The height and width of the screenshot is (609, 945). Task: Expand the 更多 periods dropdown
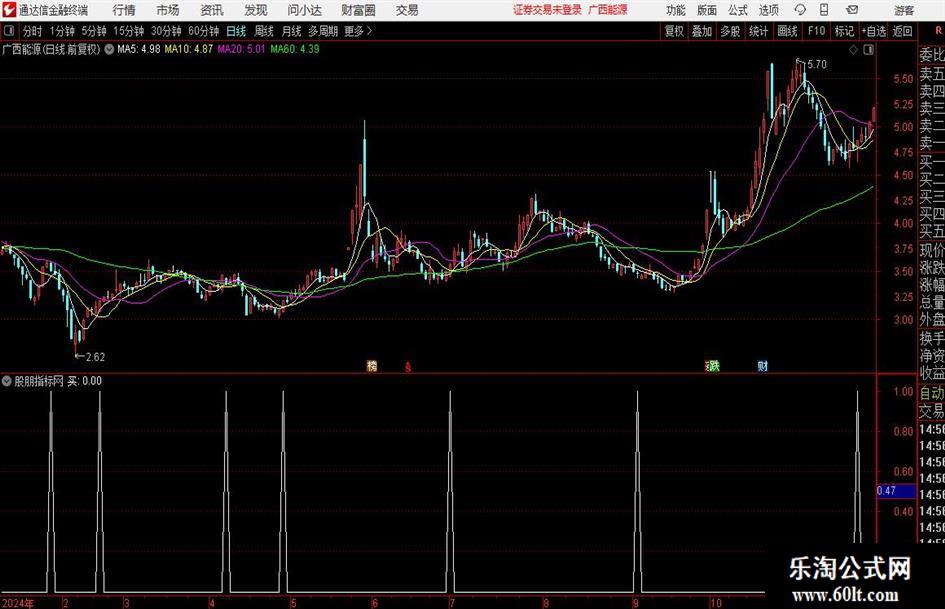point(358,31)
